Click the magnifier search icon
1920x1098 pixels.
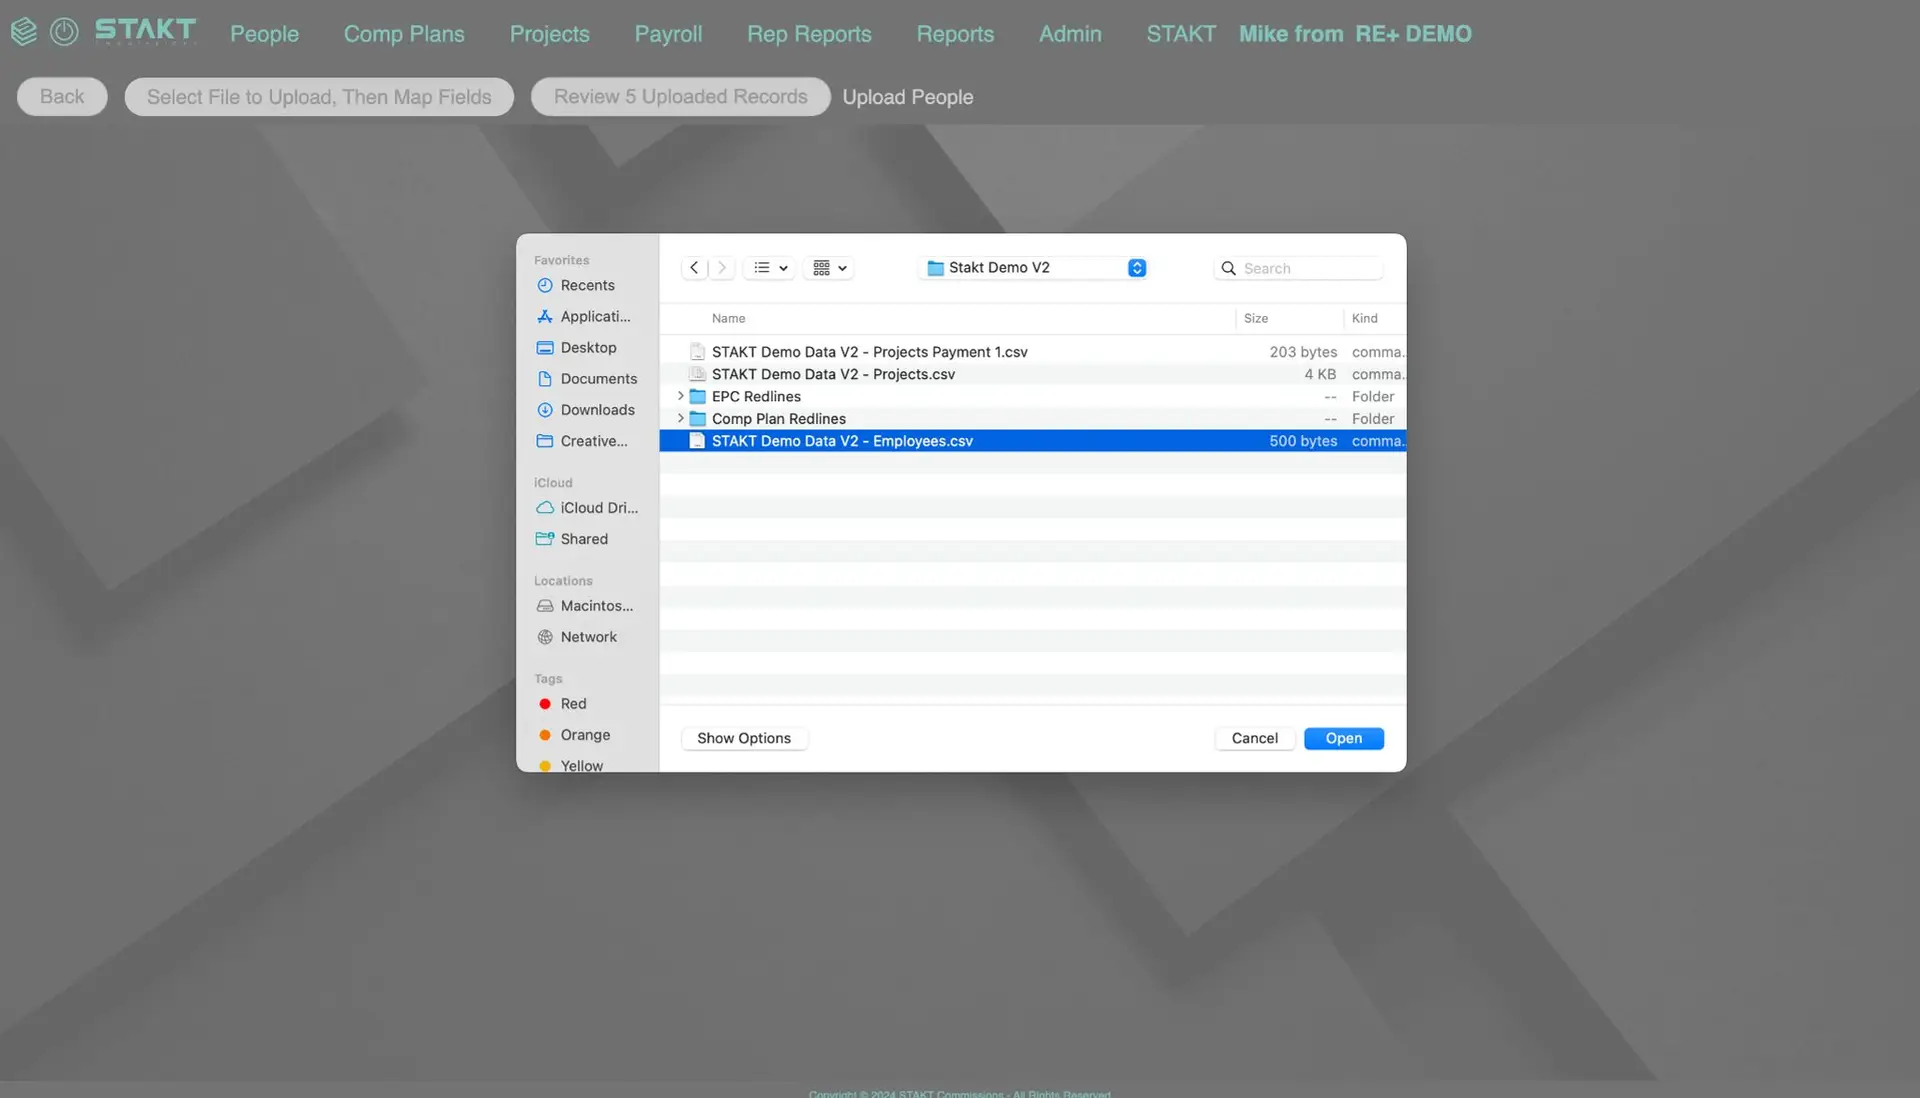coord(1228,268)
